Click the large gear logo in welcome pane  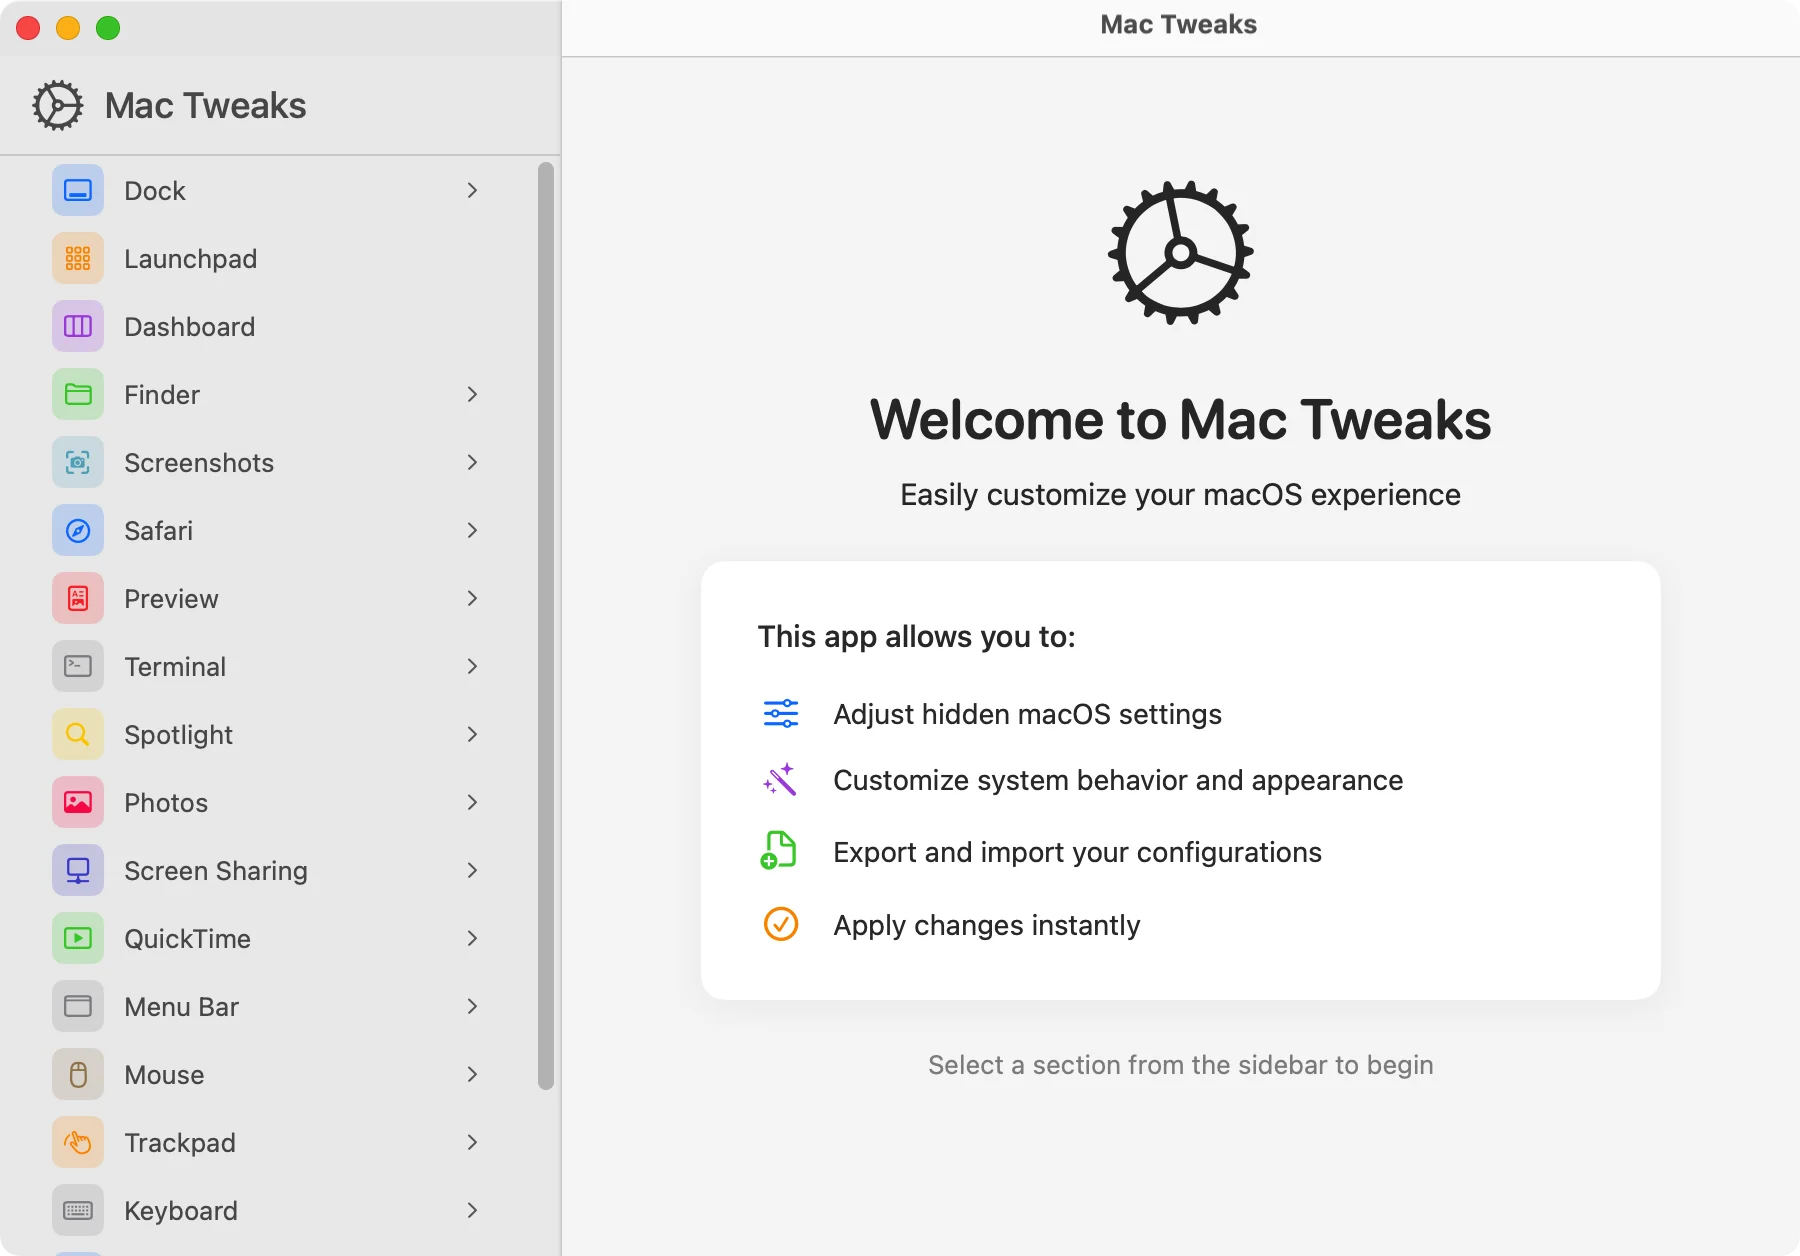click(x=1181, y=253)
